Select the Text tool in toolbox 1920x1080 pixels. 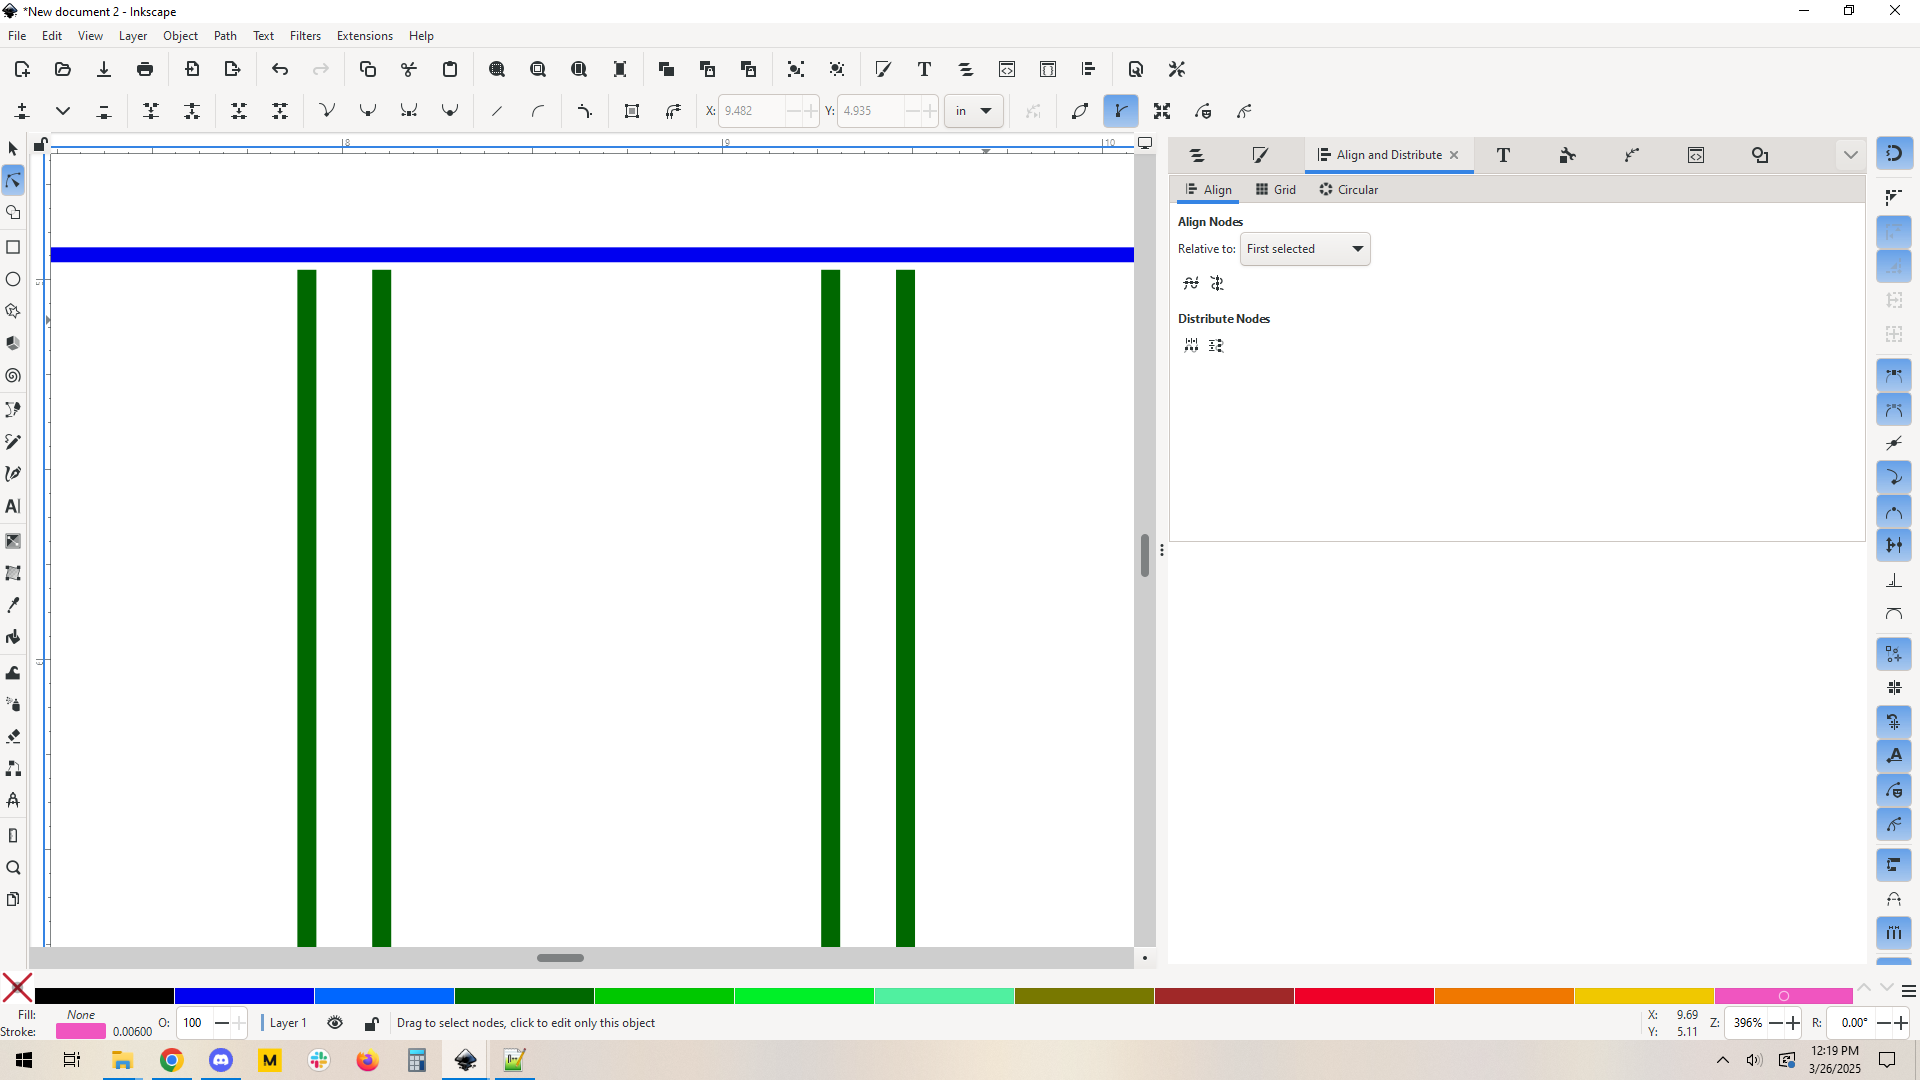13,507
